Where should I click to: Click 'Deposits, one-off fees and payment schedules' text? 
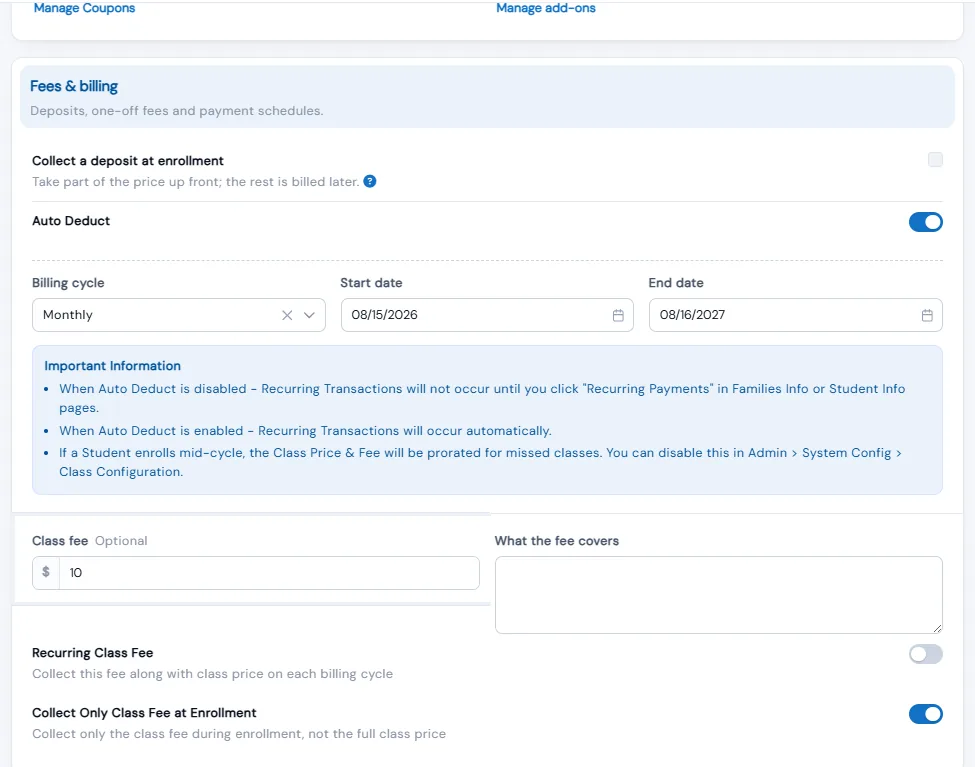tap(177, 111)
